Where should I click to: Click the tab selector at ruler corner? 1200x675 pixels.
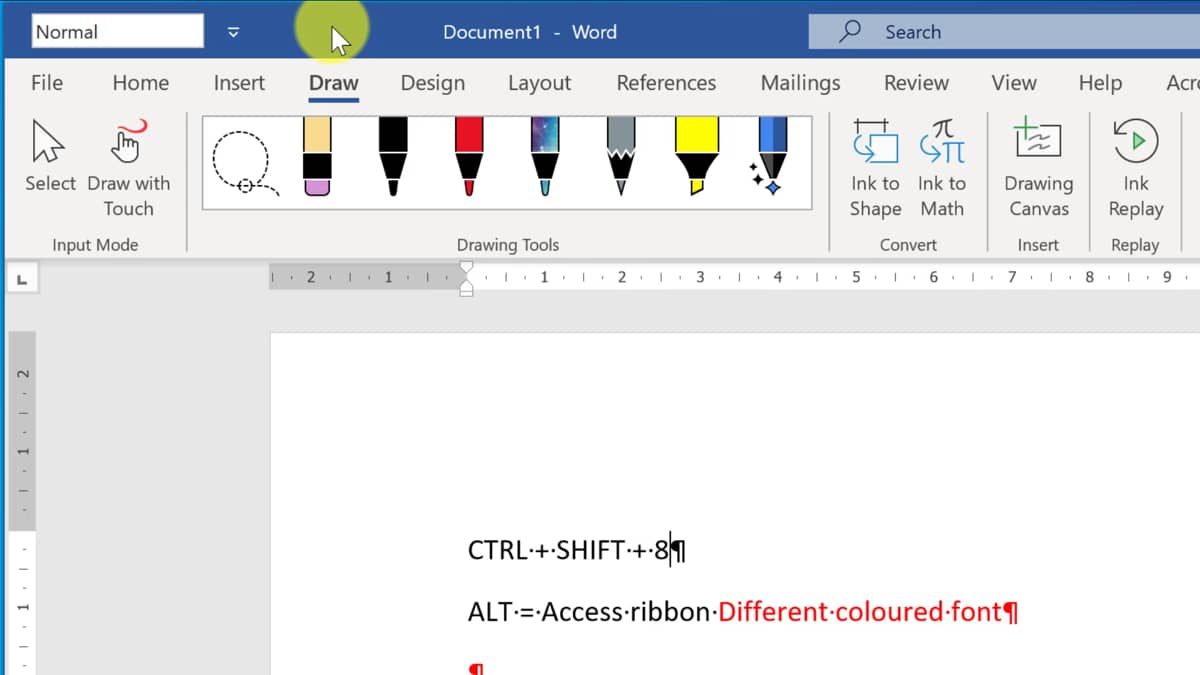tap(22, 279)
